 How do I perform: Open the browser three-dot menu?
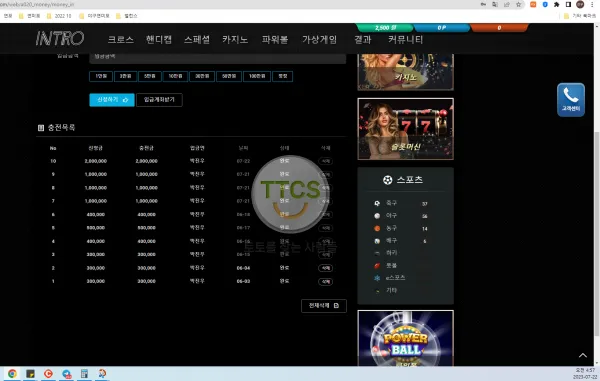coord(592,5)
